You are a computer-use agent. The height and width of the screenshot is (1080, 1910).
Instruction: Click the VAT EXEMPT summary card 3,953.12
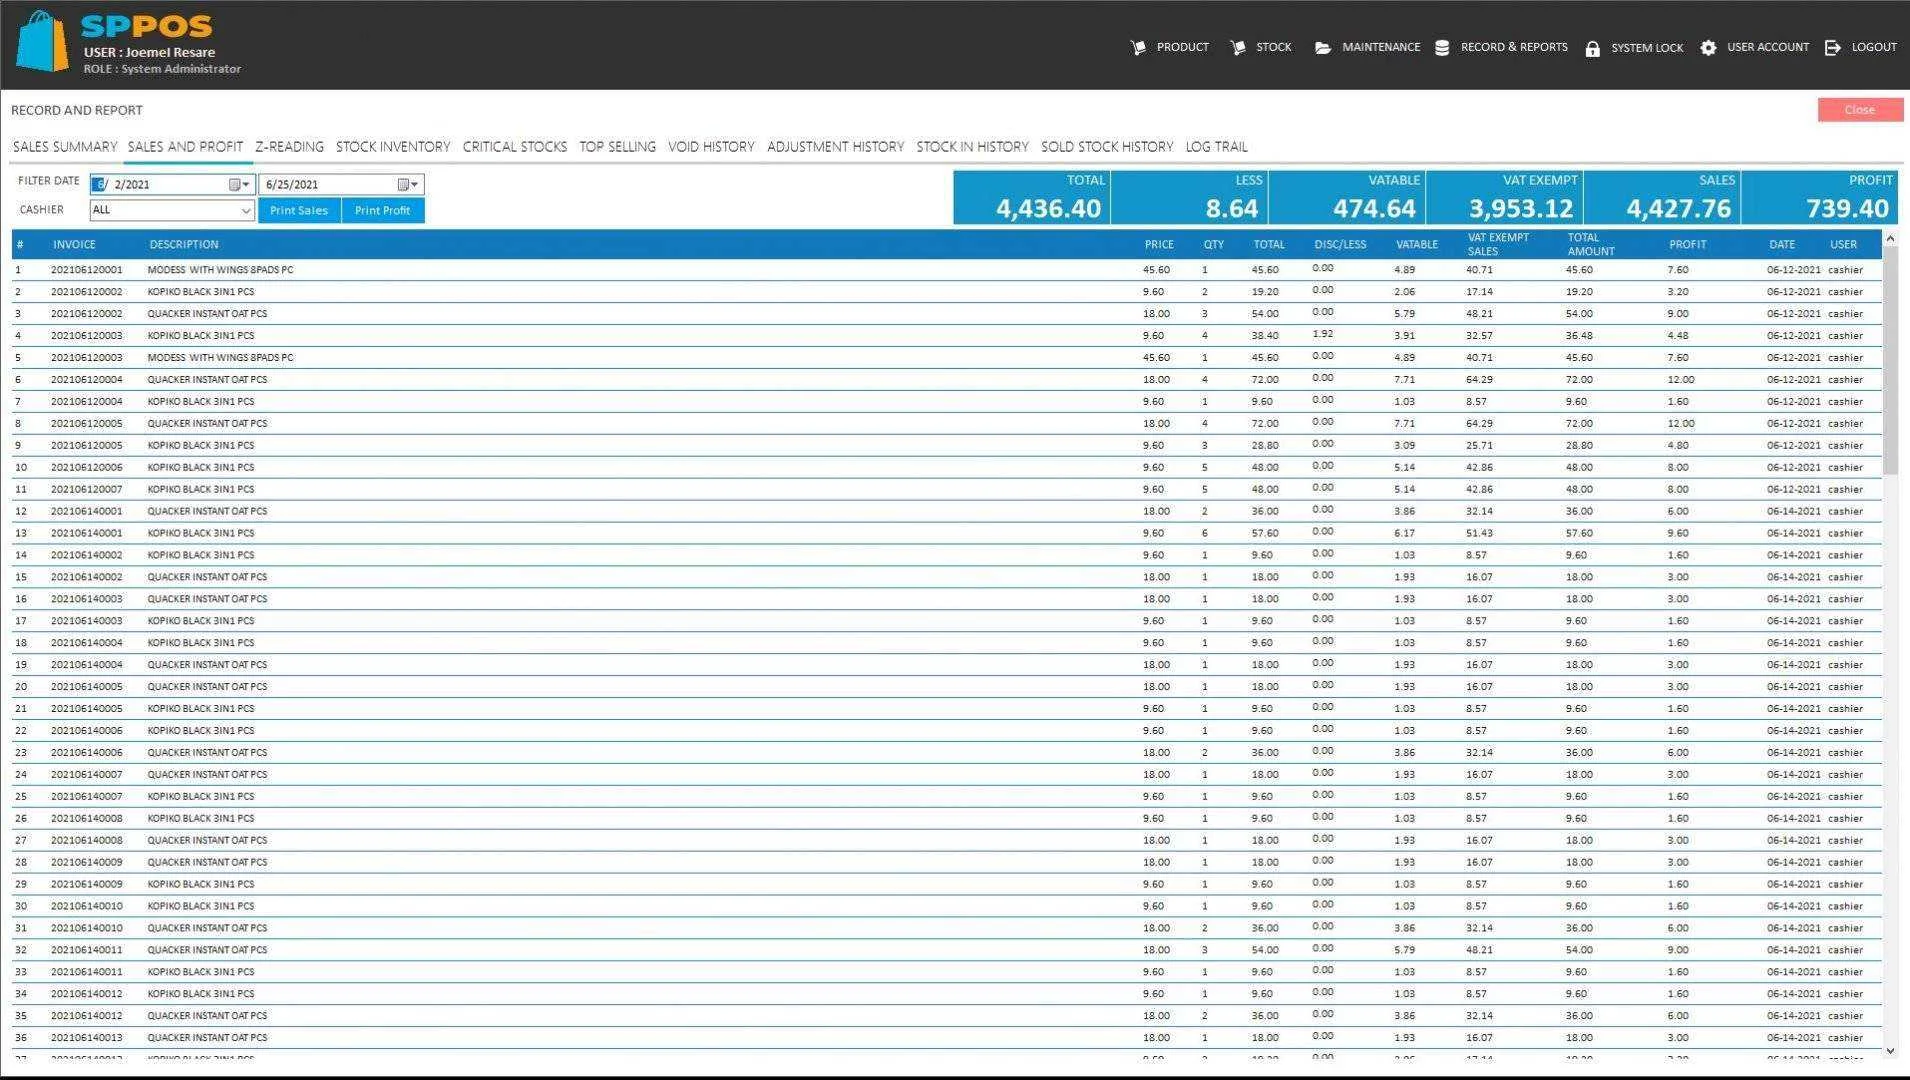(x=1504, y=197)
